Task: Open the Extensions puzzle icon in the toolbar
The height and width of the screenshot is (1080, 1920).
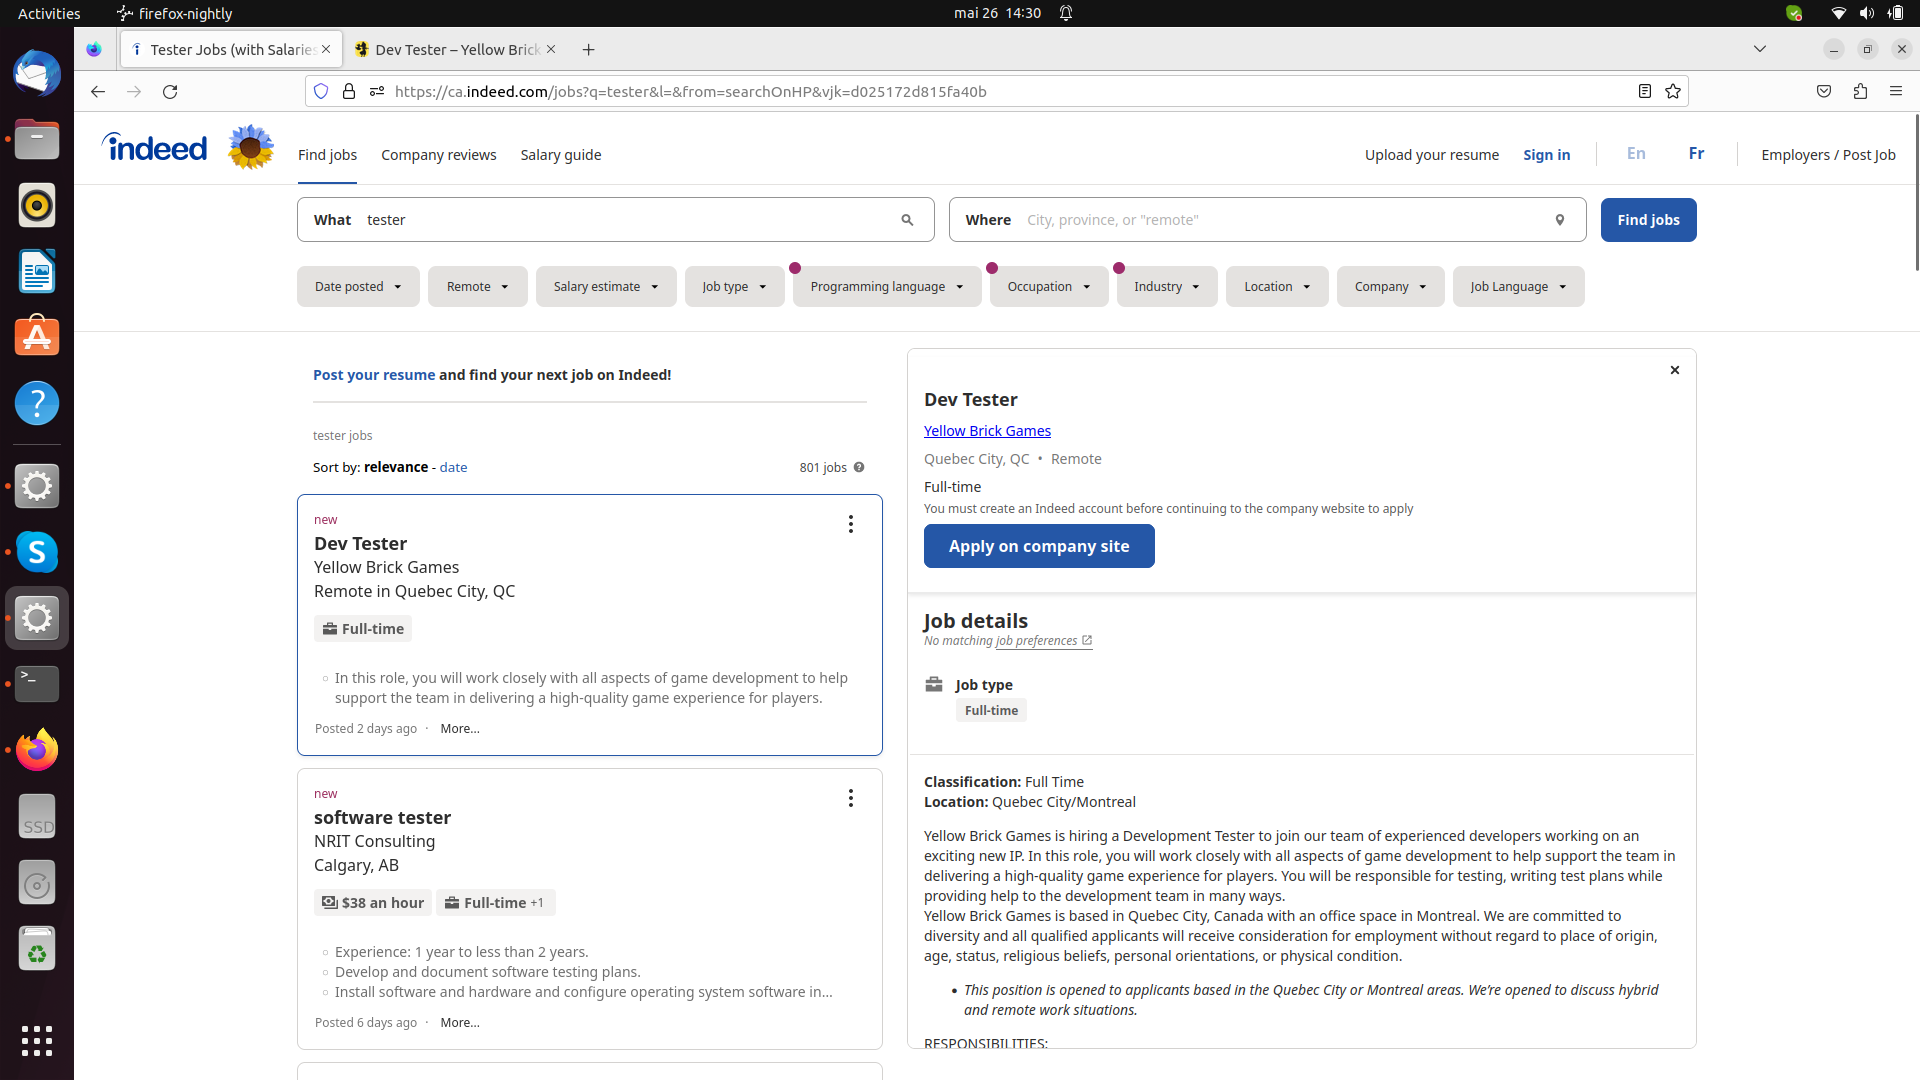Action: pyautogui.click(x=1860, y=91)
